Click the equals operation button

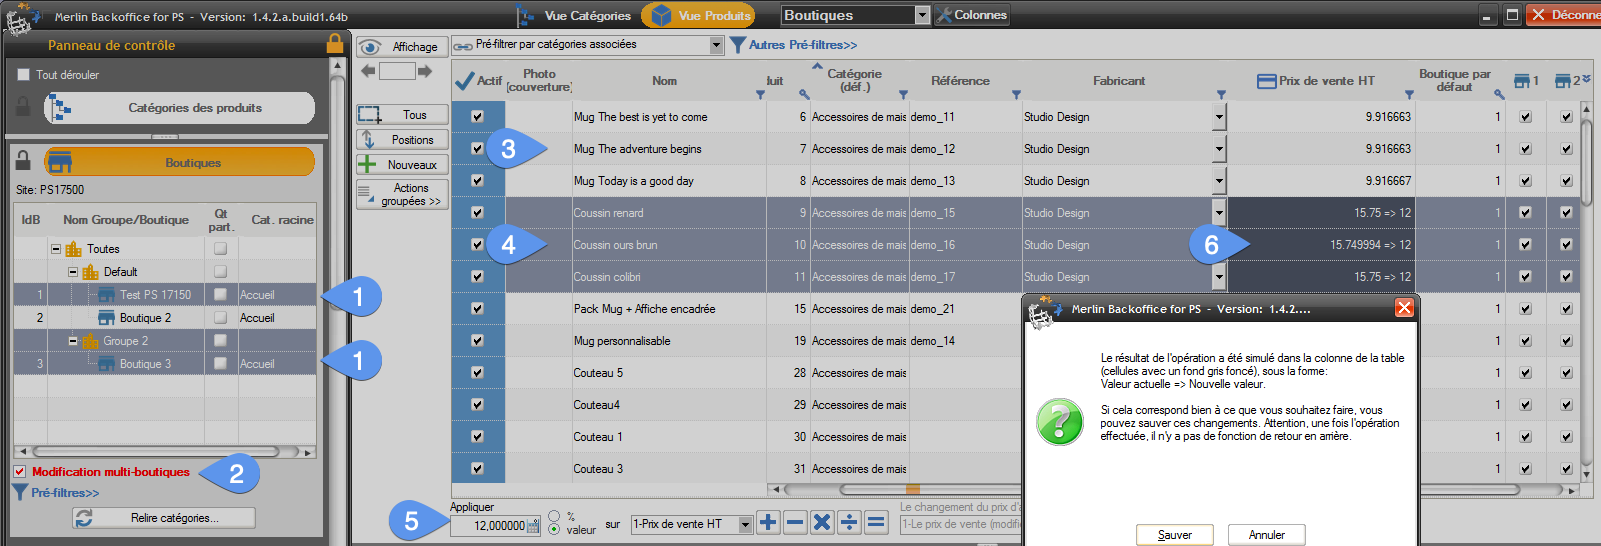pyautogui.click(x=876, y=522)
